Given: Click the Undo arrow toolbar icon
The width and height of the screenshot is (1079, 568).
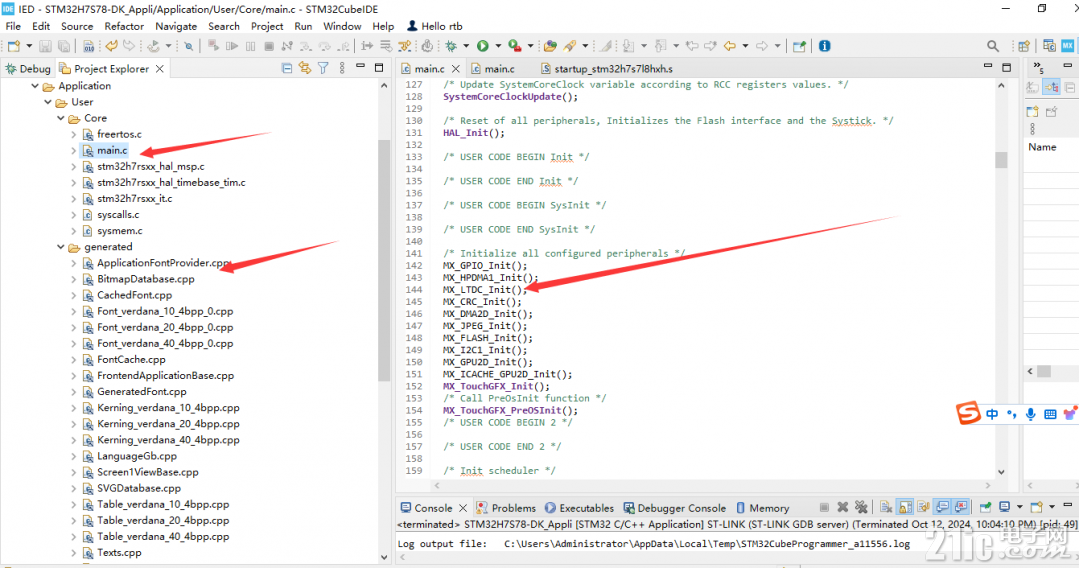Looking at the screenshot, I should pos(111,46).
